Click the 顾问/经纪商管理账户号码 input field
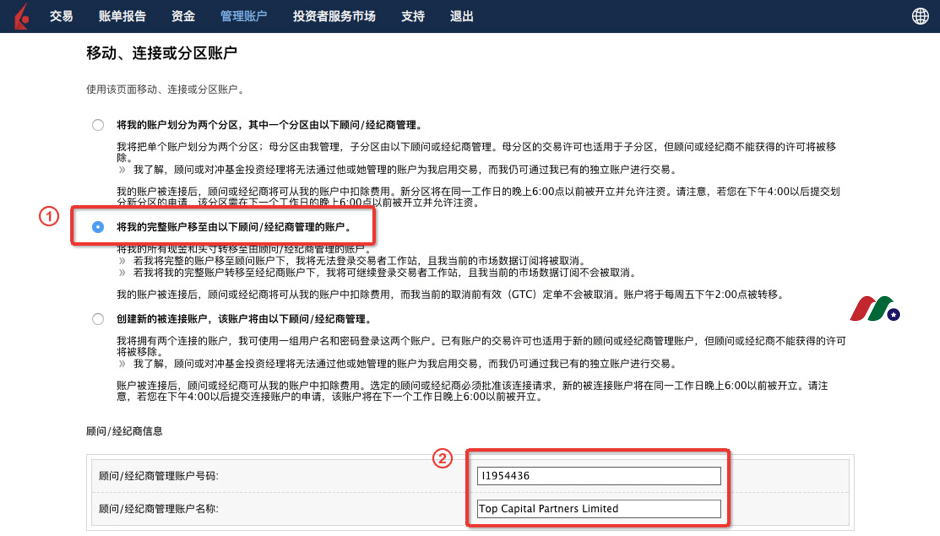The image size is (940, 536). click(599, 475)
